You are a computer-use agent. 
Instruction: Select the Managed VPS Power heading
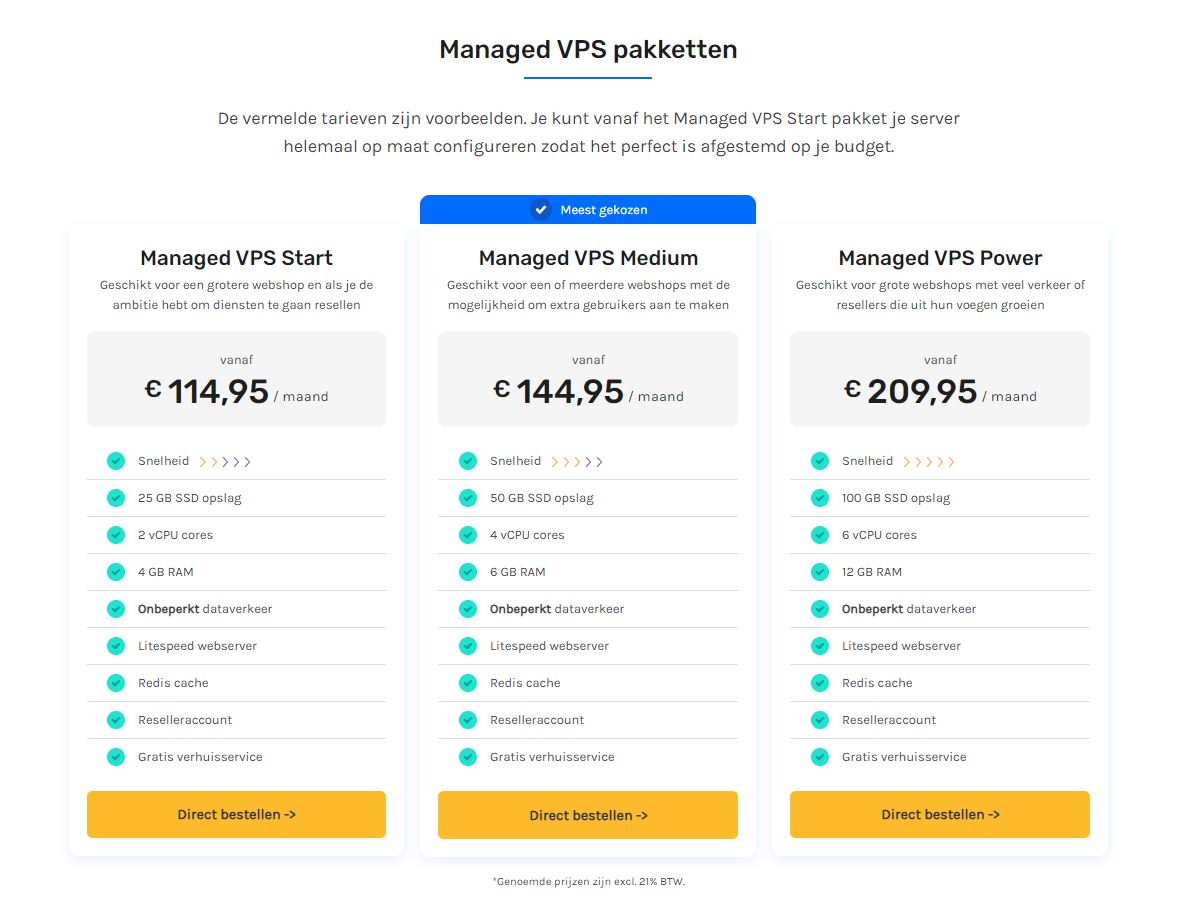(940, 258)
